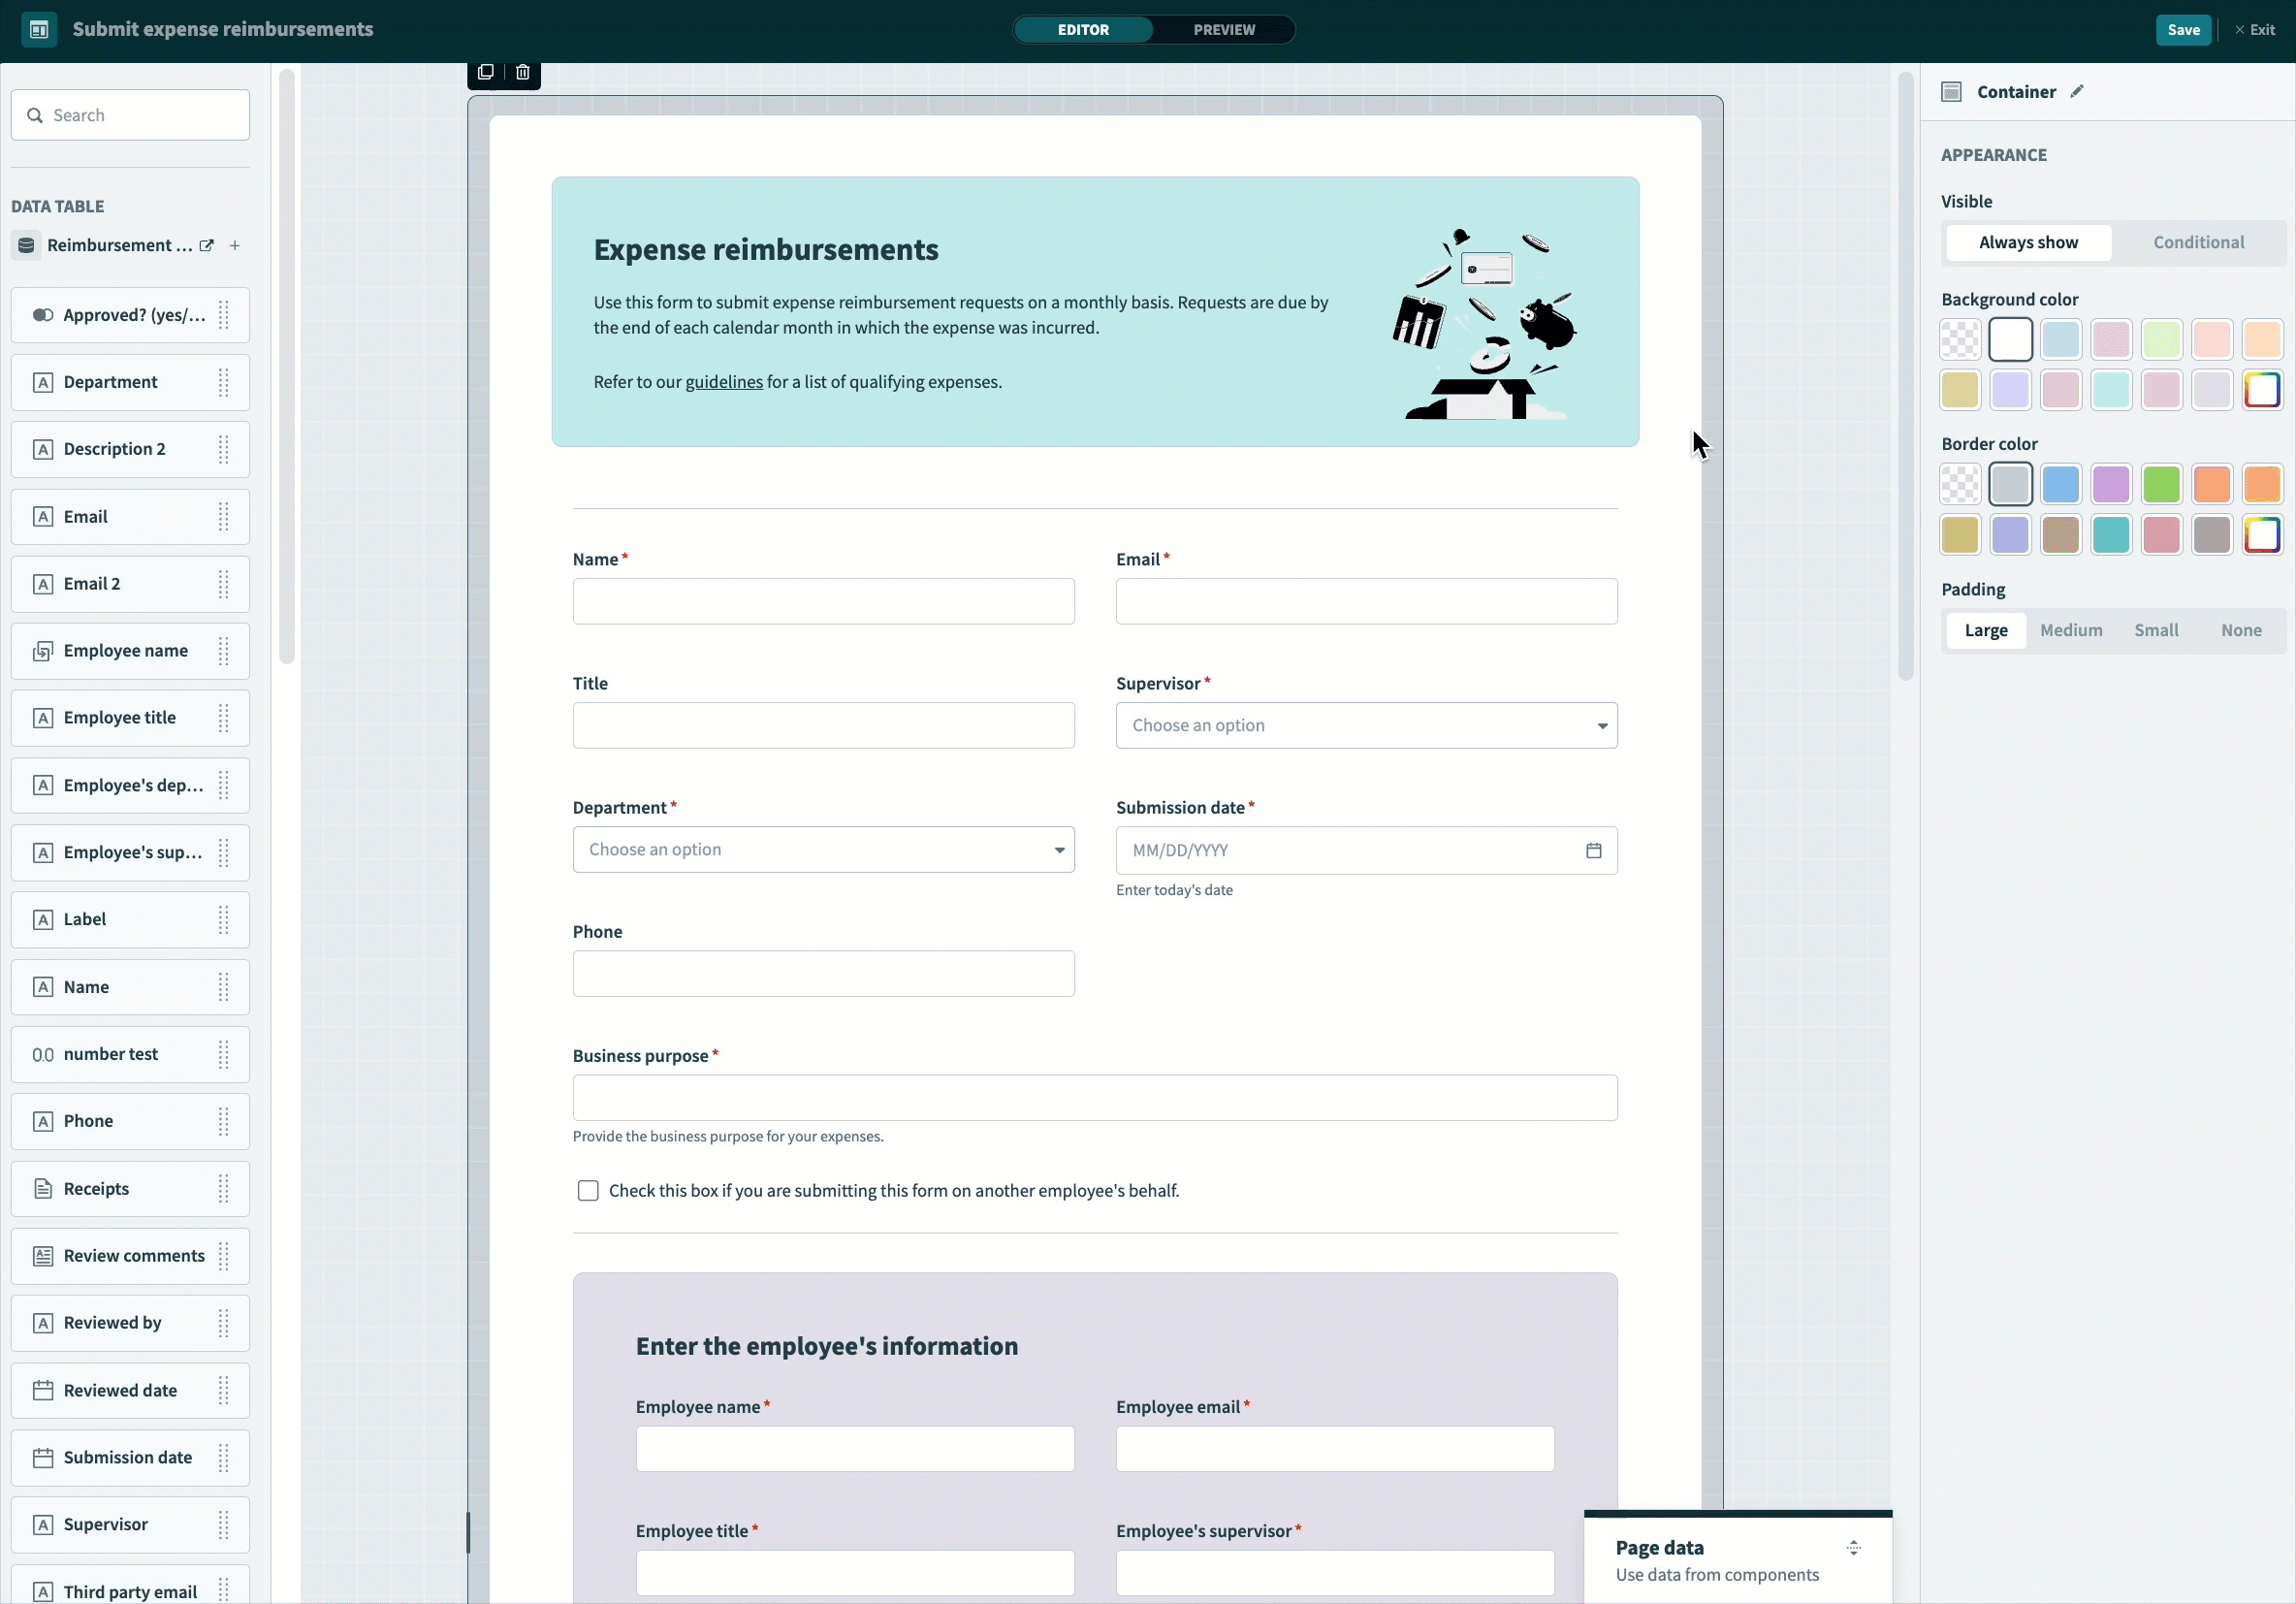Viewport: 2296px width, 1604px height.
Task: Switch to the EDITOR tab
Action: [x=1083, y=29]
